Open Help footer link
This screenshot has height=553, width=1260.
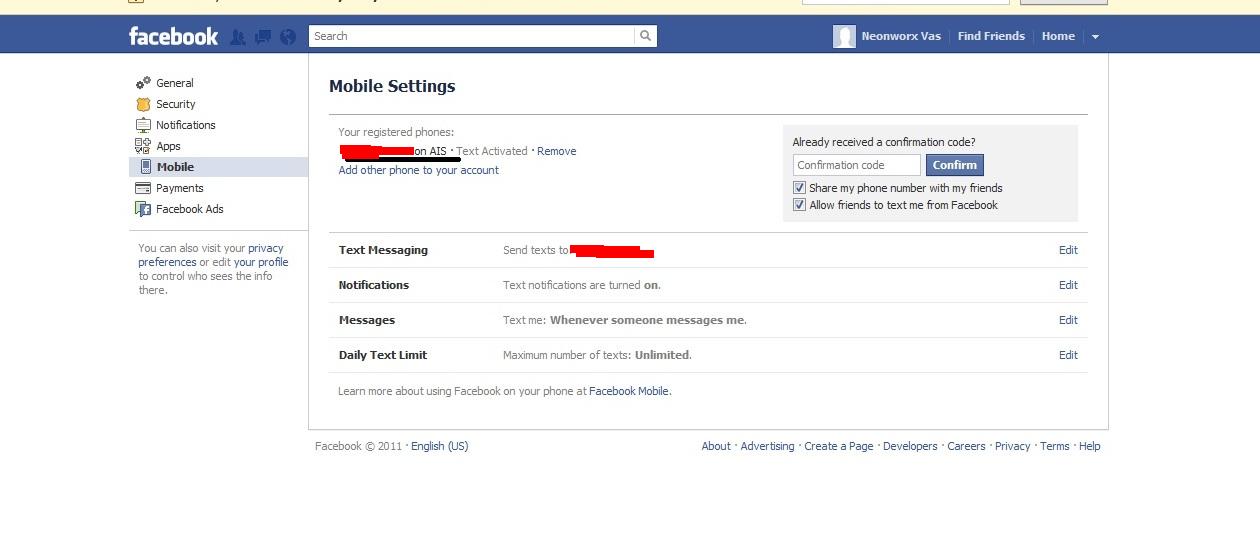tap(1090, 446)
